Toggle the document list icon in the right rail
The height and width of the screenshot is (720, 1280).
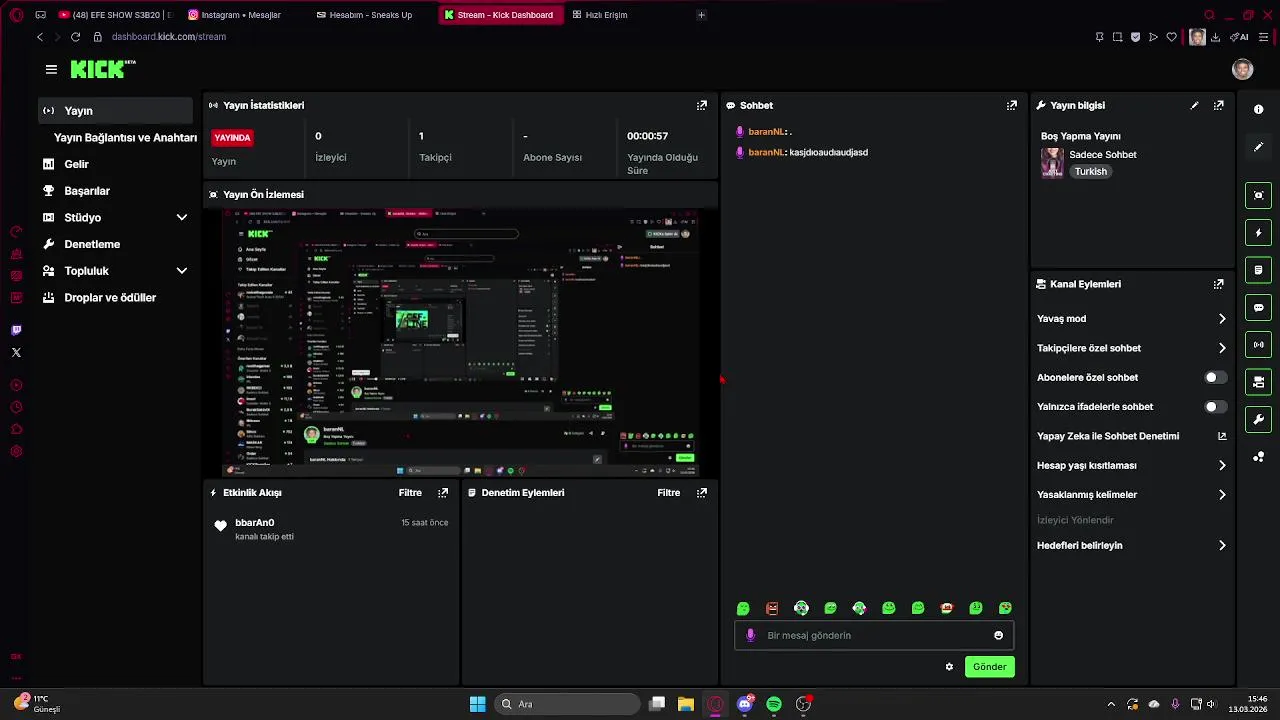coord(1259,270)
